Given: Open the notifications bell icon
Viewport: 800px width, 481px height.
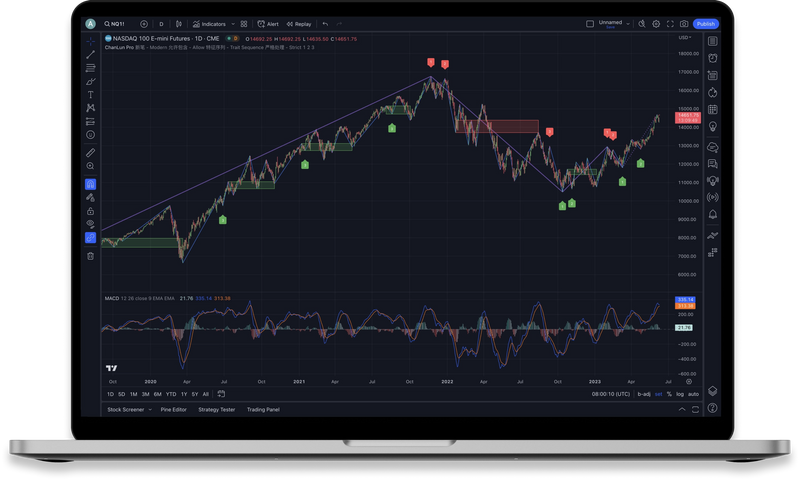Looking at the screenshot, I should (713, 214).
